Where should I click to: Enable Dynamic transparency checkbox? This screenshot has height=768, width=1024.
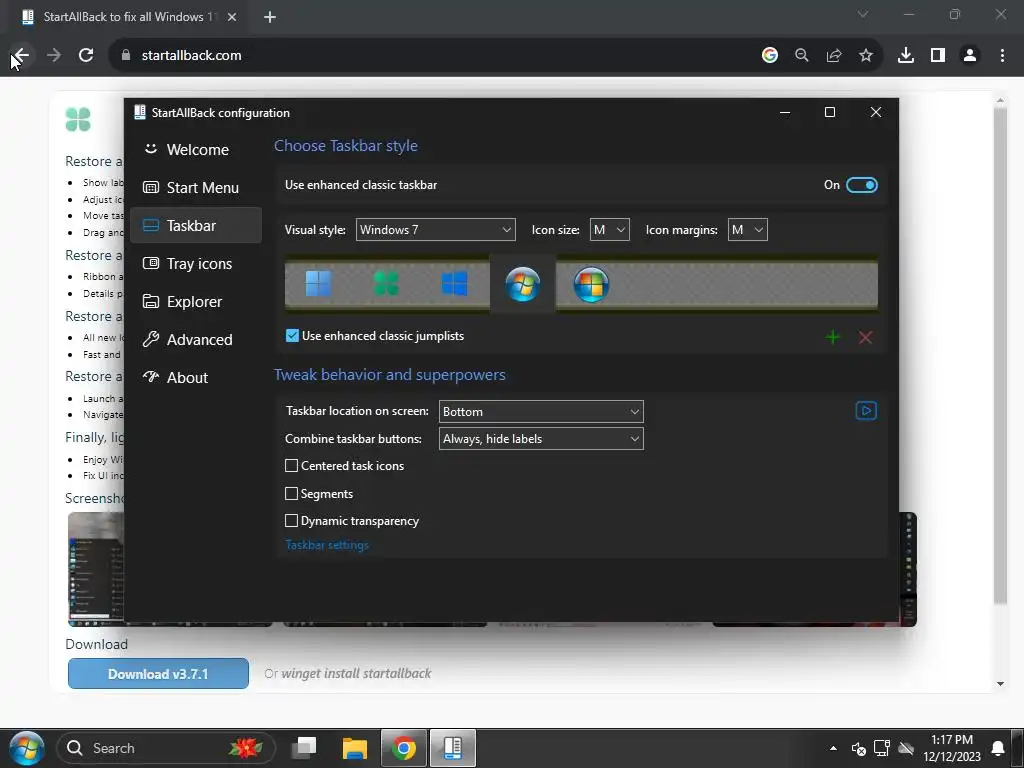click(x=291, y=520)
